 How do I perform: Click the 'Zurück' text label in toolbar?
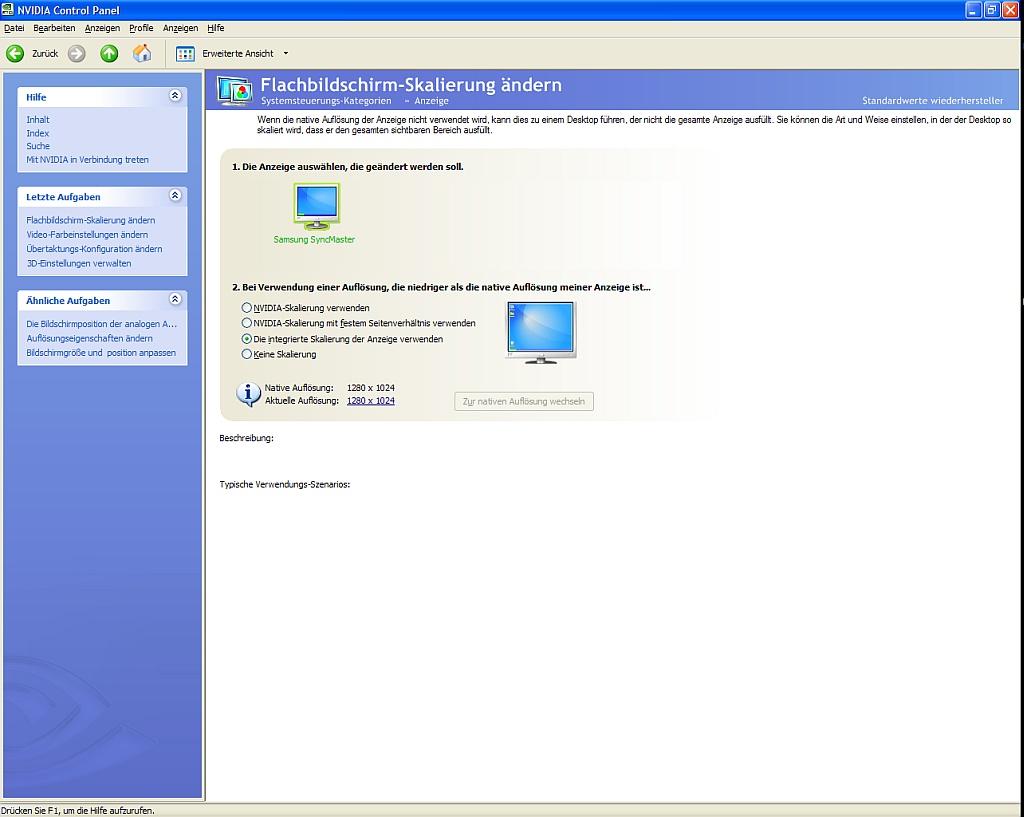[45, 54]
